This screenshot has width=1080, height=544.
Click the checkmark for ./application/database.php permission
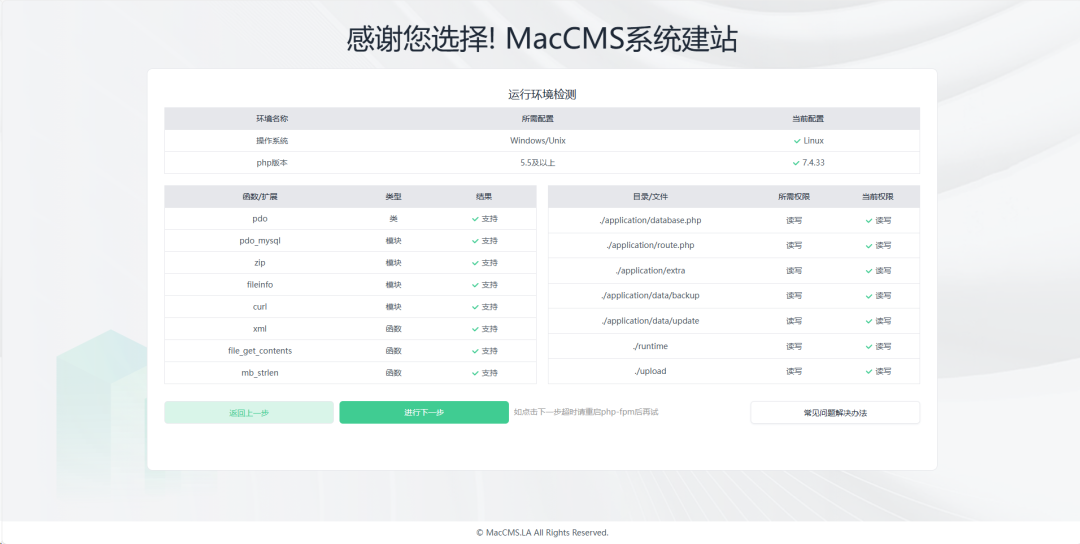click(x=868, y=220)
